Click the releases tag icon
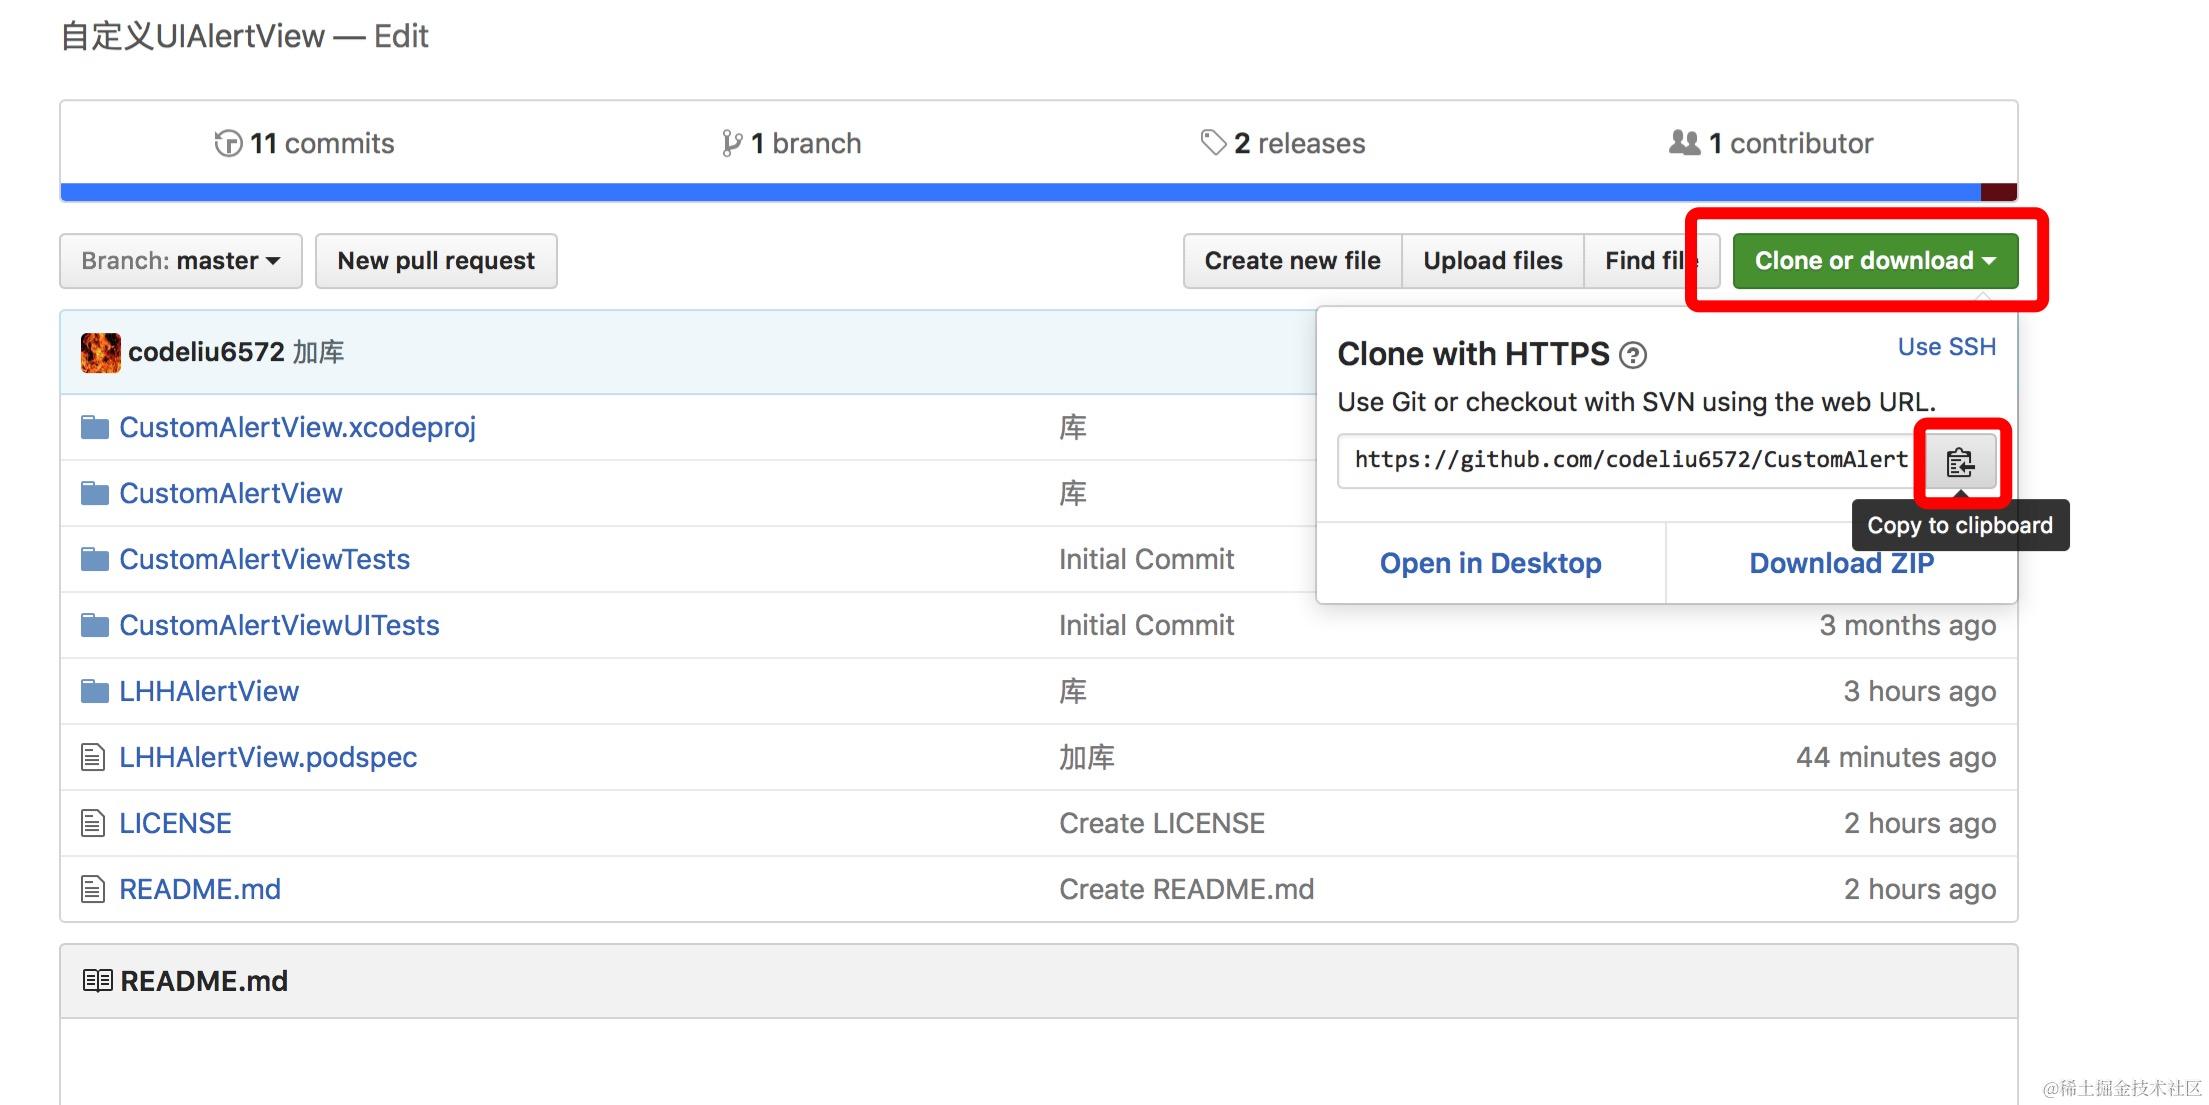2209x1105 pixels. 1213,143
